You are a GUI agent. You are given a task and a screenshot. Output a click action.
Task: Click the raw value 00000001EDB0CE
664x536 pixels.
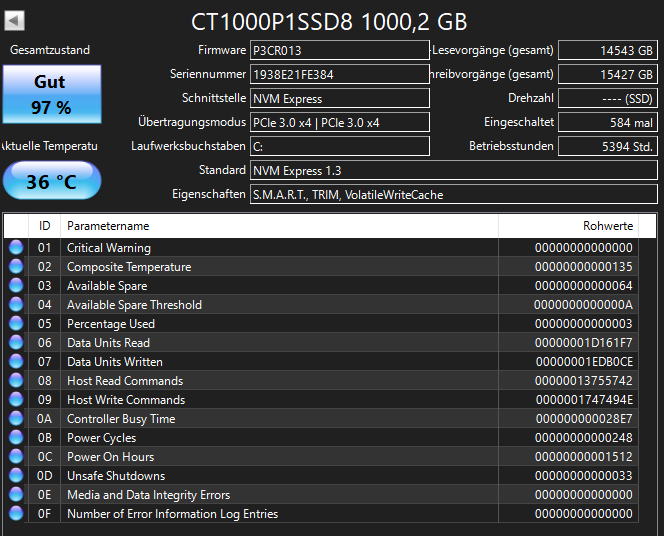pyautogui.click(x=584, y=362)
